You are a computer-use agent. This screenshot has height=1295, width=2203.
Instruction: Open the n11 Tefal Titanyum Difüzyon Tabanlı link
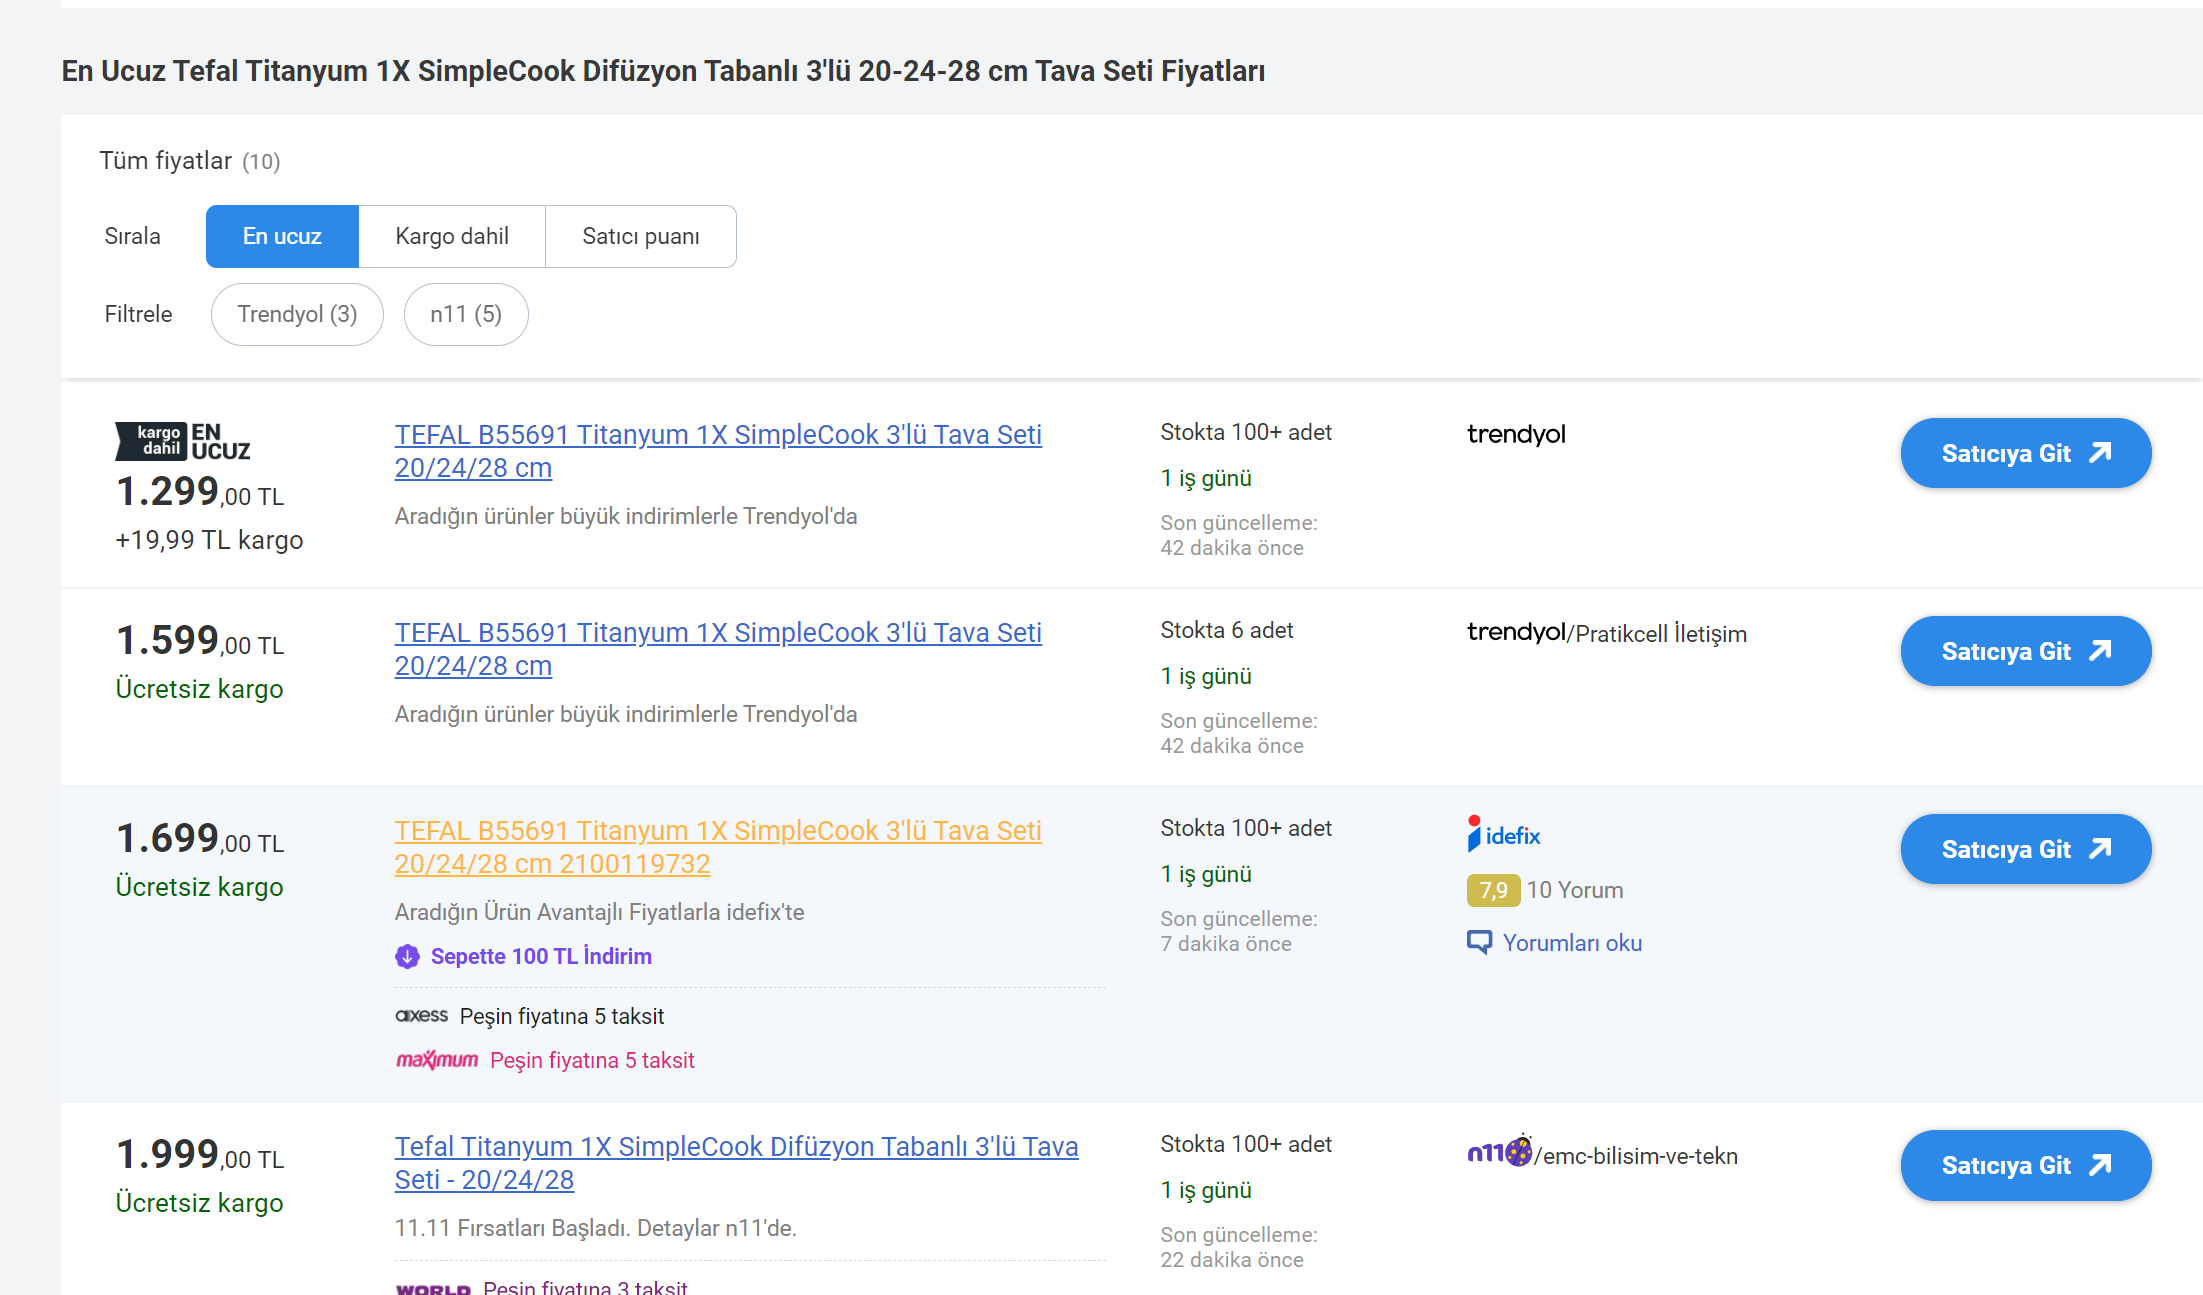tap(735, 1147)
